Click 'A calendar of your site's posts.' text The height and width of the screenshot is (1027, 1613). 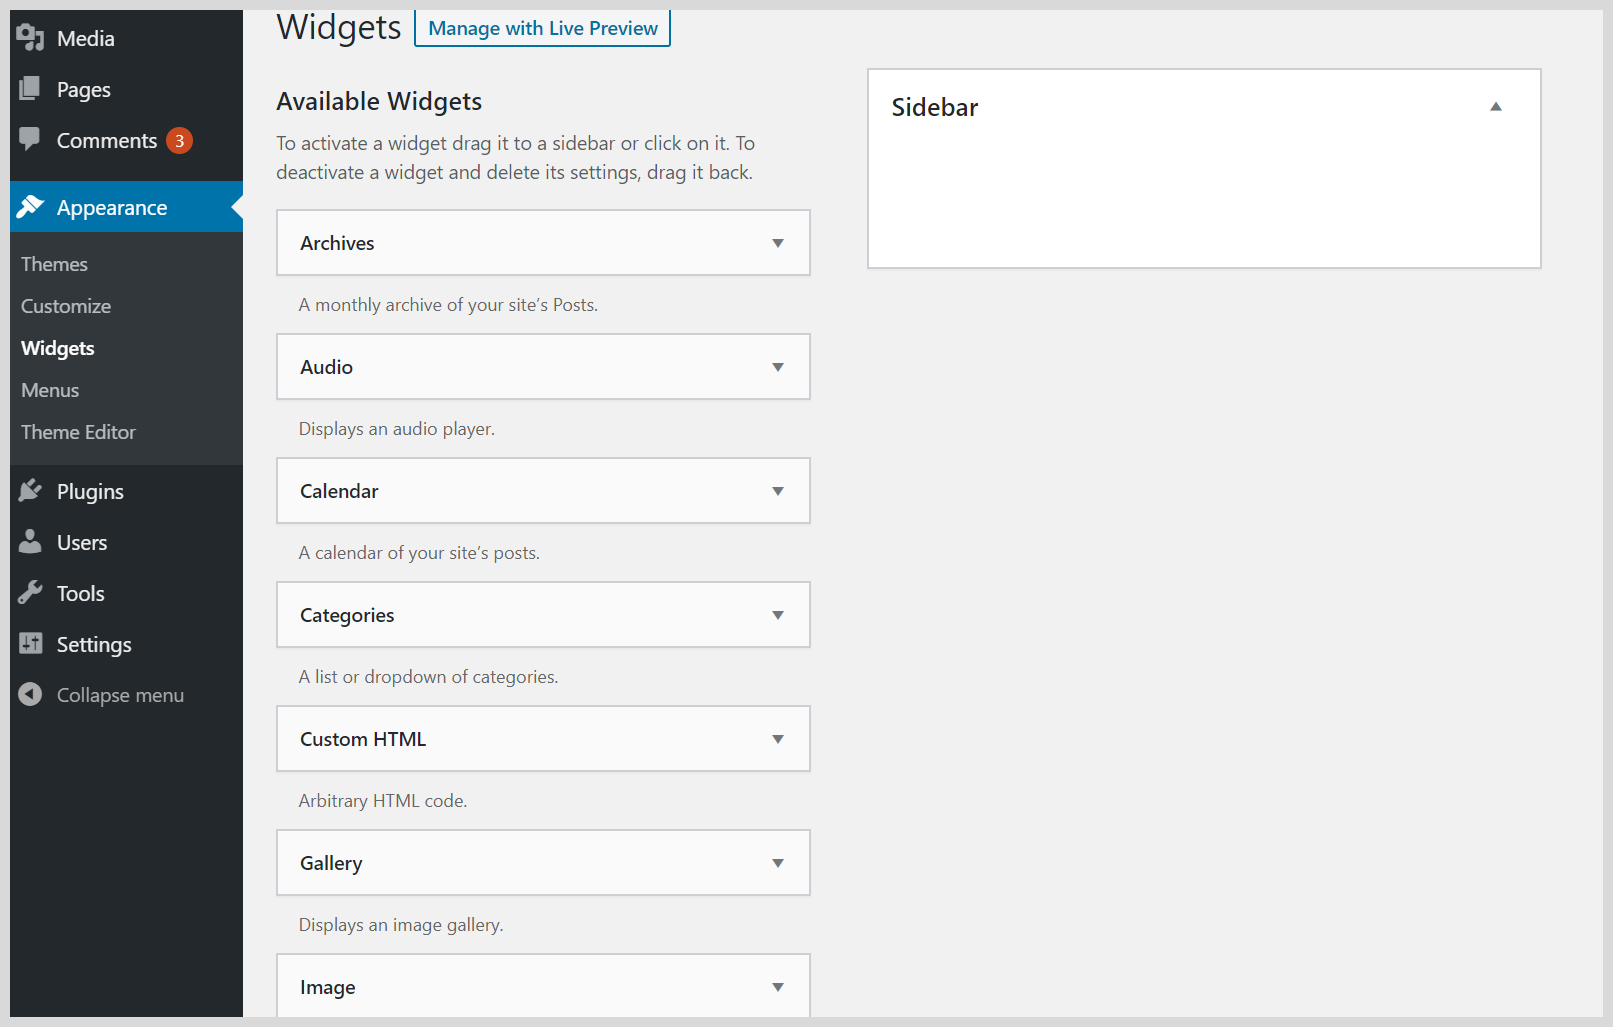419,553
